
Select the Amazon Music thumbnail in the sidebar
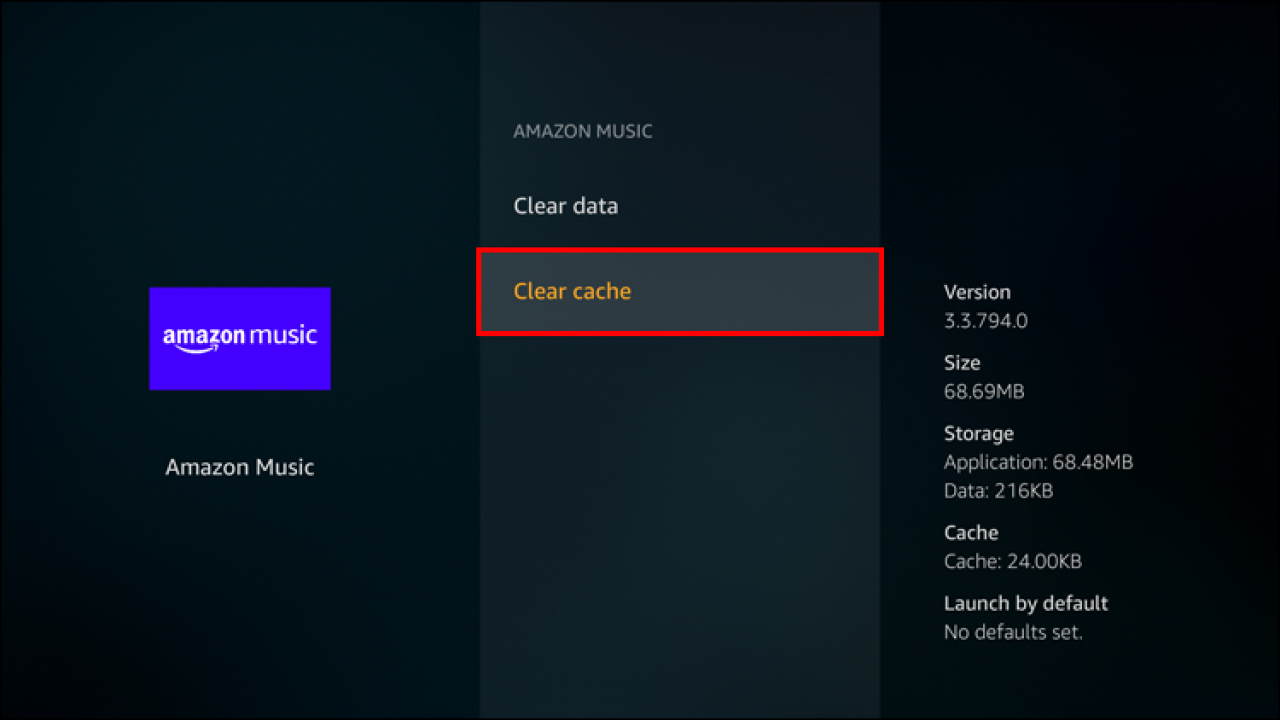click(x=240, y=338)
